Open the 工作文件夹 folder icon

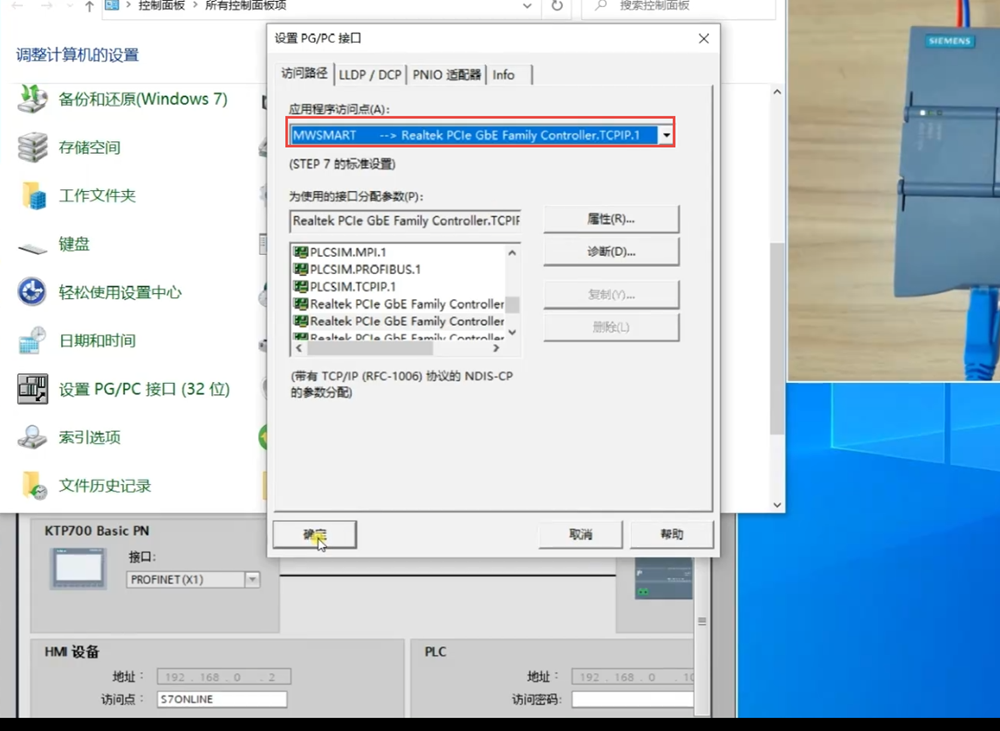click(x=33, y=196)
